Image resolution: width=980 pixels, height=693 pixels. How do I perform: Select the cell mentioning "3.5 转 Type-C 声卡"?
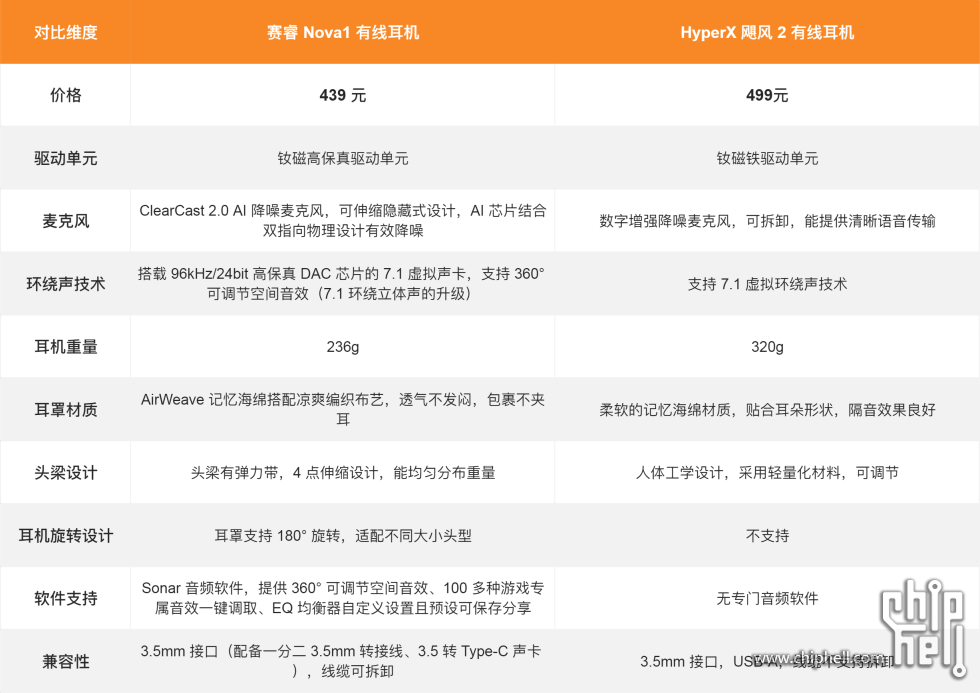342,661
